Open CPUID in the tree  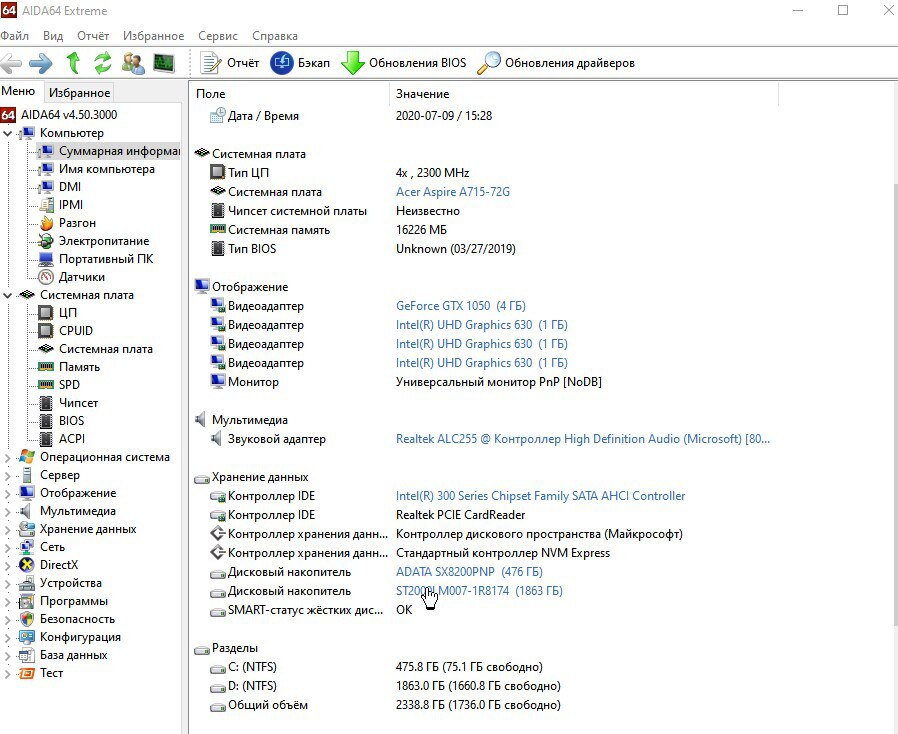click(x=65, y=331)
